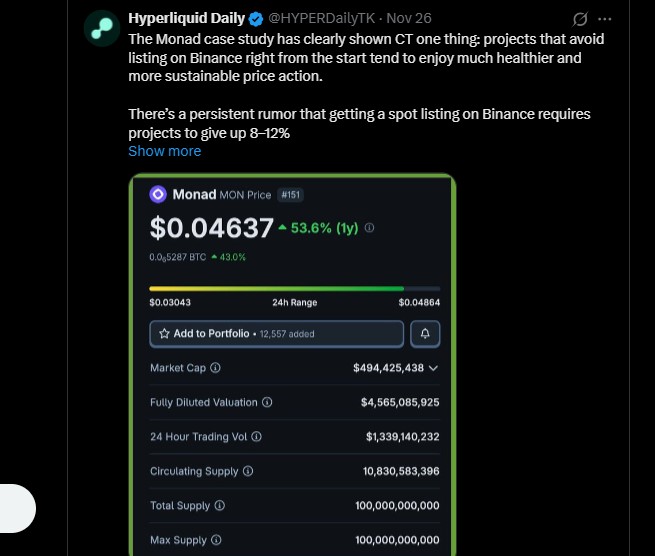Click the Grok explain-post icon
655x556 pixels.
(580, 19)
